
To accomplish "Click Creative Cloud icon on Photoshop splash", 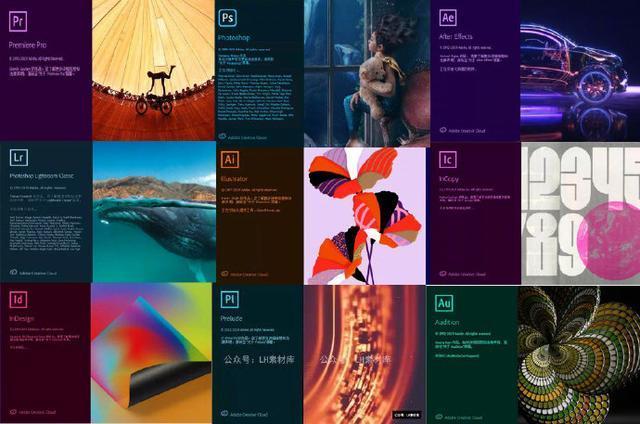I will coord(222,136).
